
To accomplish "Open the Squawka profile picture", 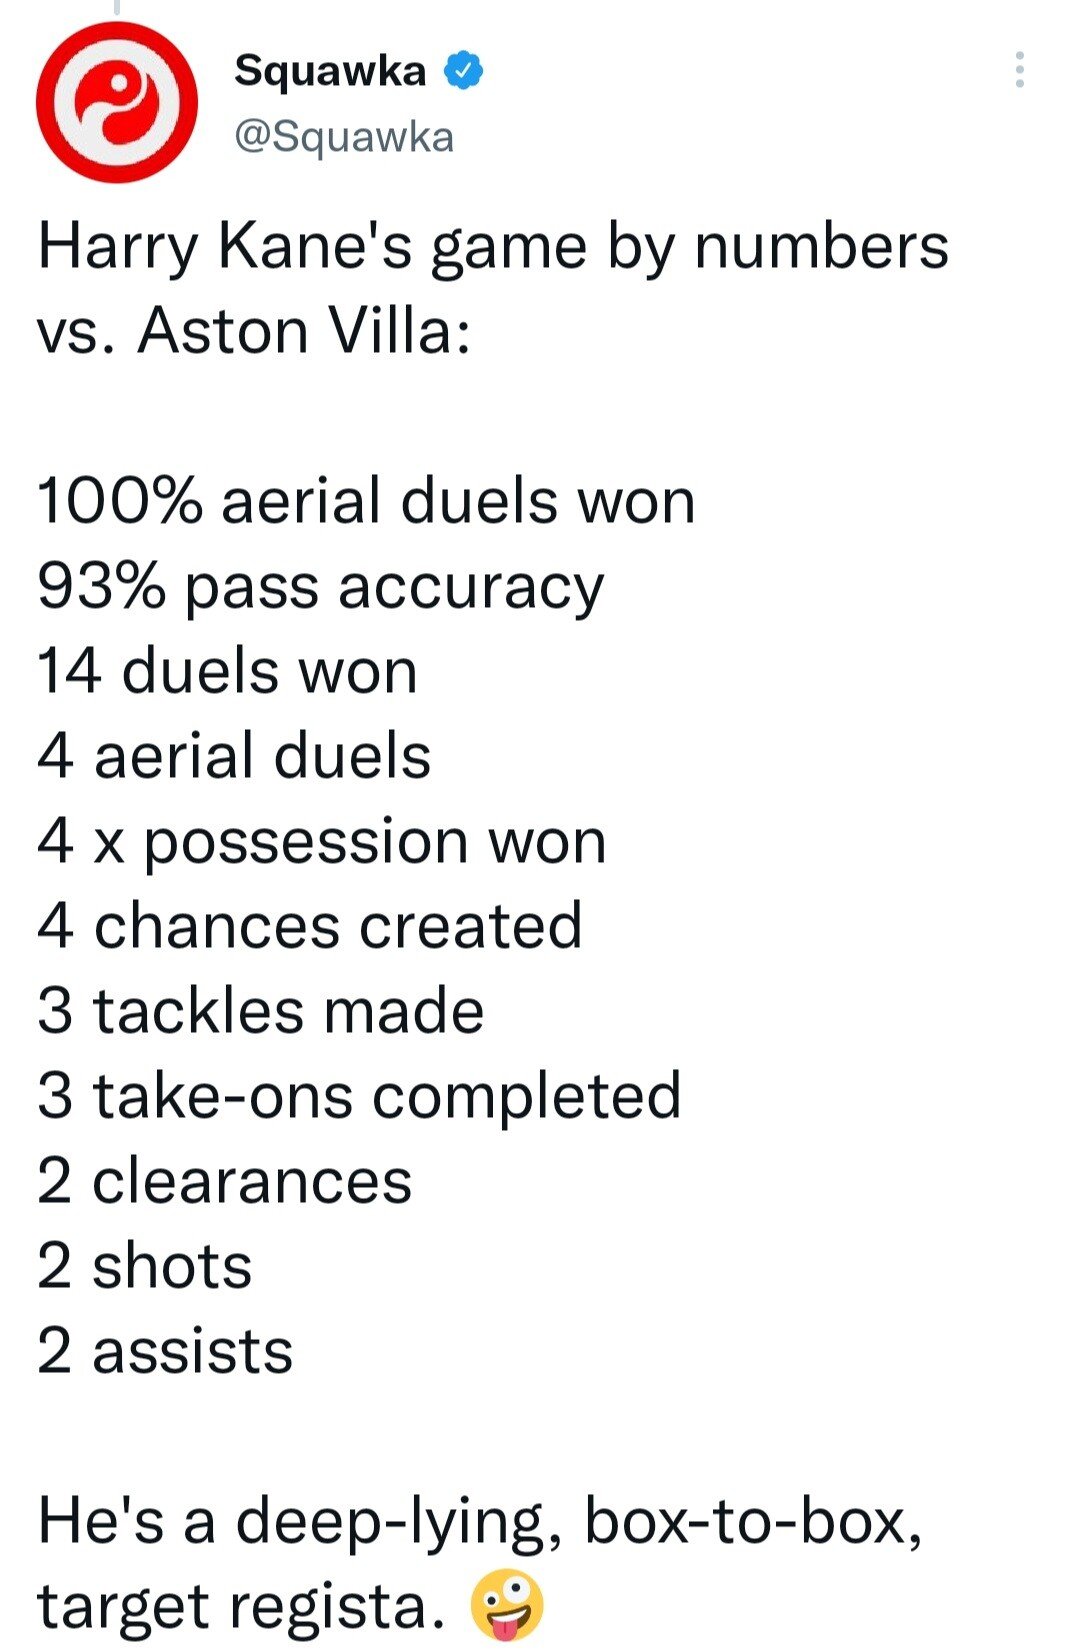I will [x=117, y=102].
